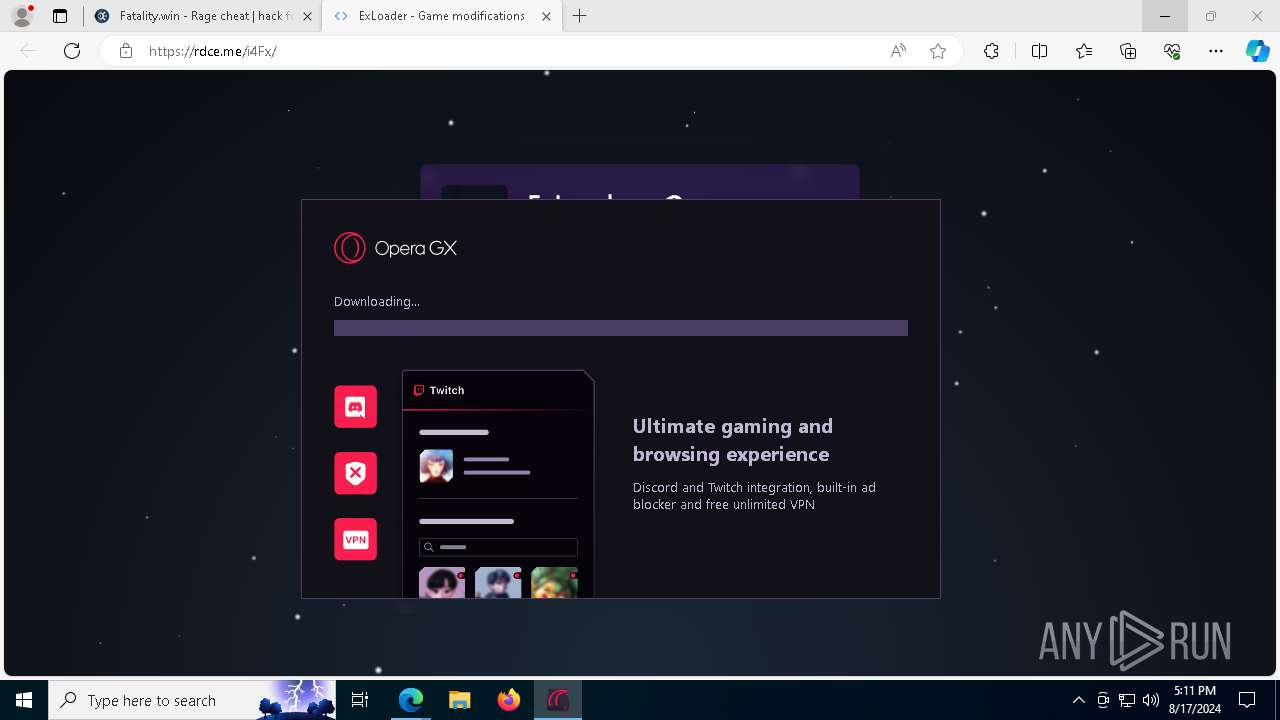Show hidden system tray icons

pyautogui.click(x=1078, y=700)
